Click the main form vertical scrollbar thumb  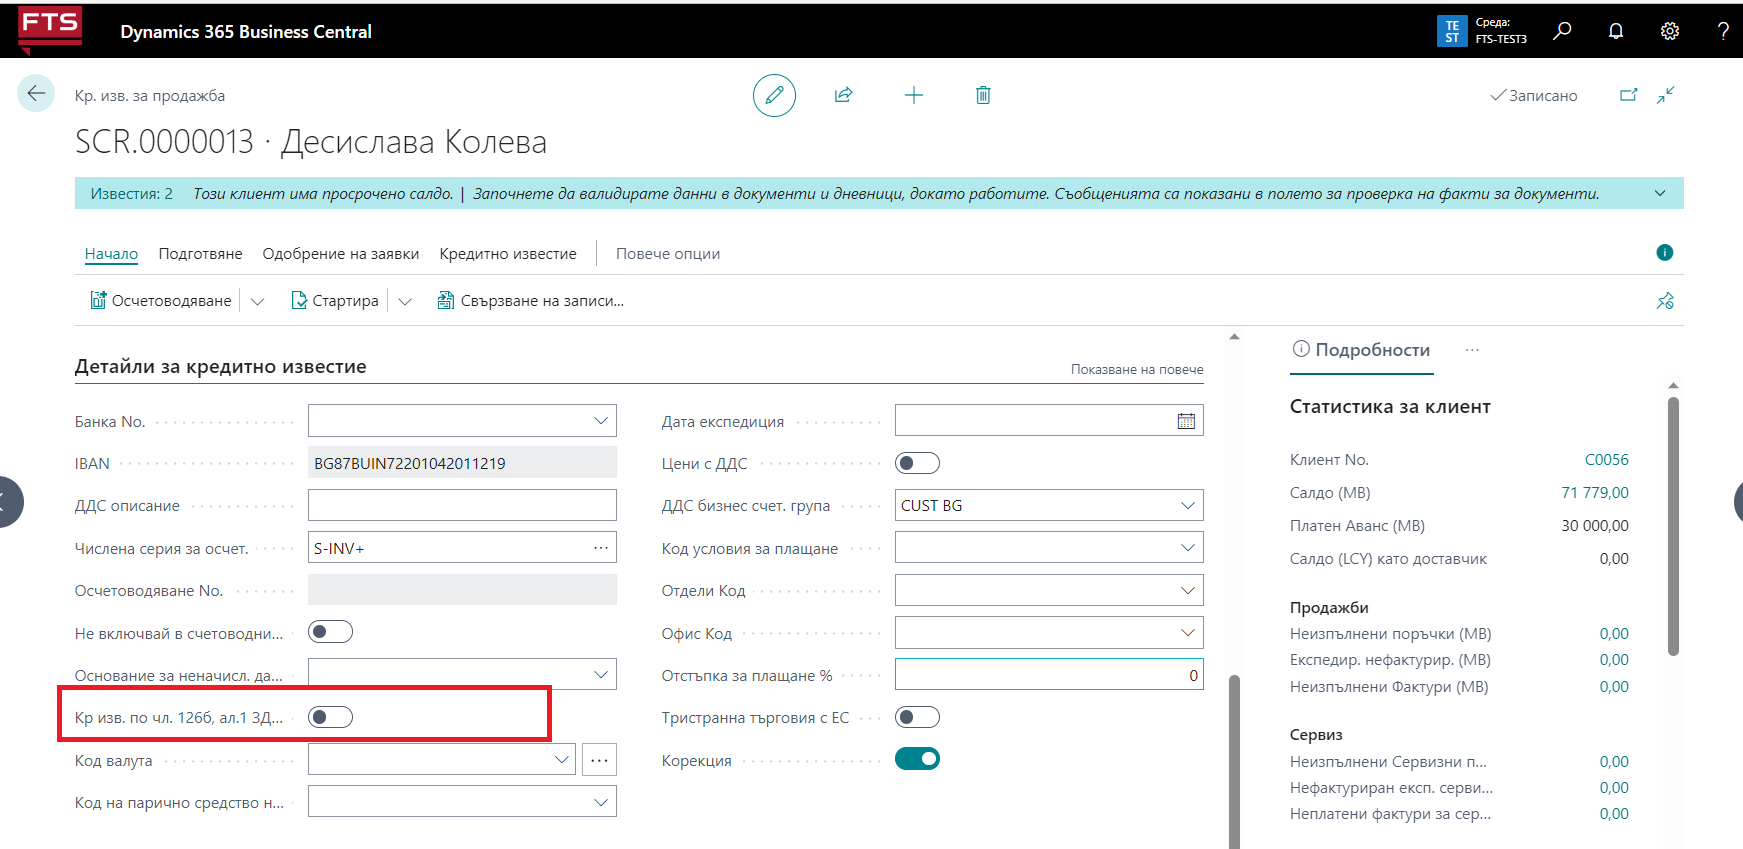[1234, 762]
